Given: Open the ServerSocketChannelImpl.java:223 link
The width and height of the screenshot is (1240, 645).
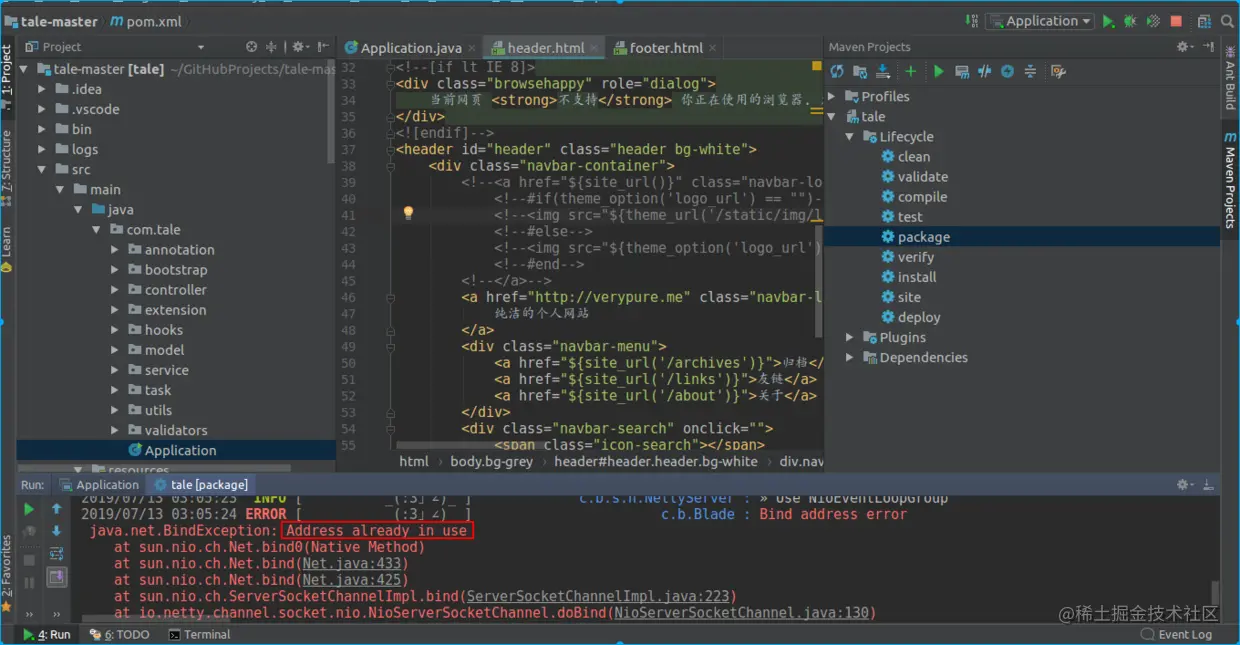Looking at the screenshot, I should point(598,596).
